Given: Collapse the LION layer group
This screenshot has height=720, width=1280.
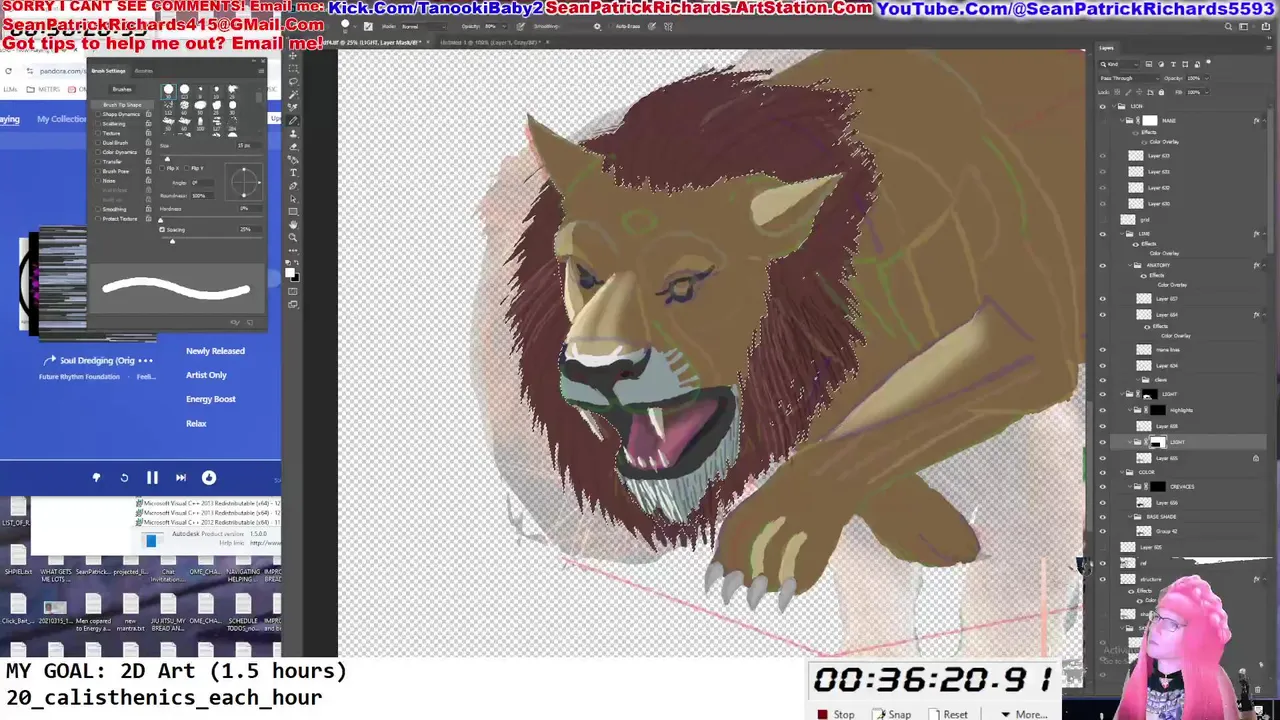Looking at the screenshot, I should 1114,106.
